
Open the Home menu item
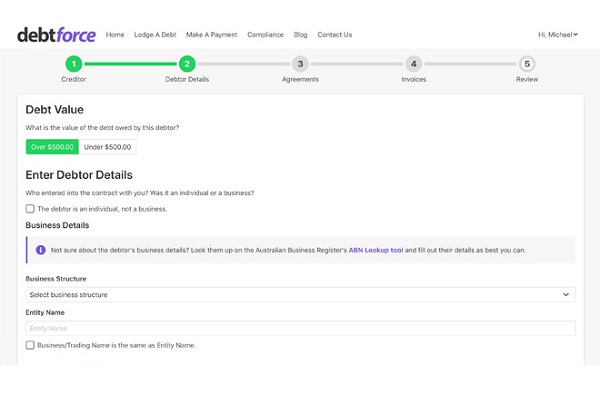pyautogui.click(x=115, y=34)
